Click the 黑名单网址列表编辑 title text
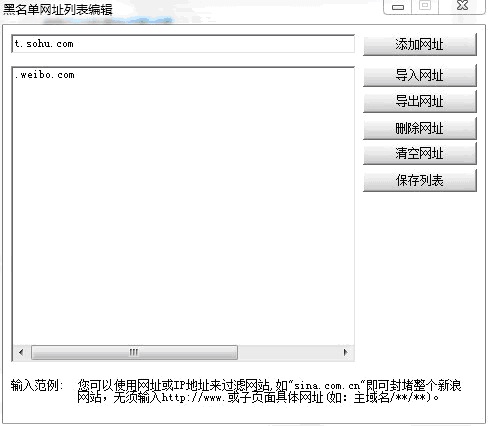This screenshot has width=488, height=426. pyautogui.click(x=58, y=9)
